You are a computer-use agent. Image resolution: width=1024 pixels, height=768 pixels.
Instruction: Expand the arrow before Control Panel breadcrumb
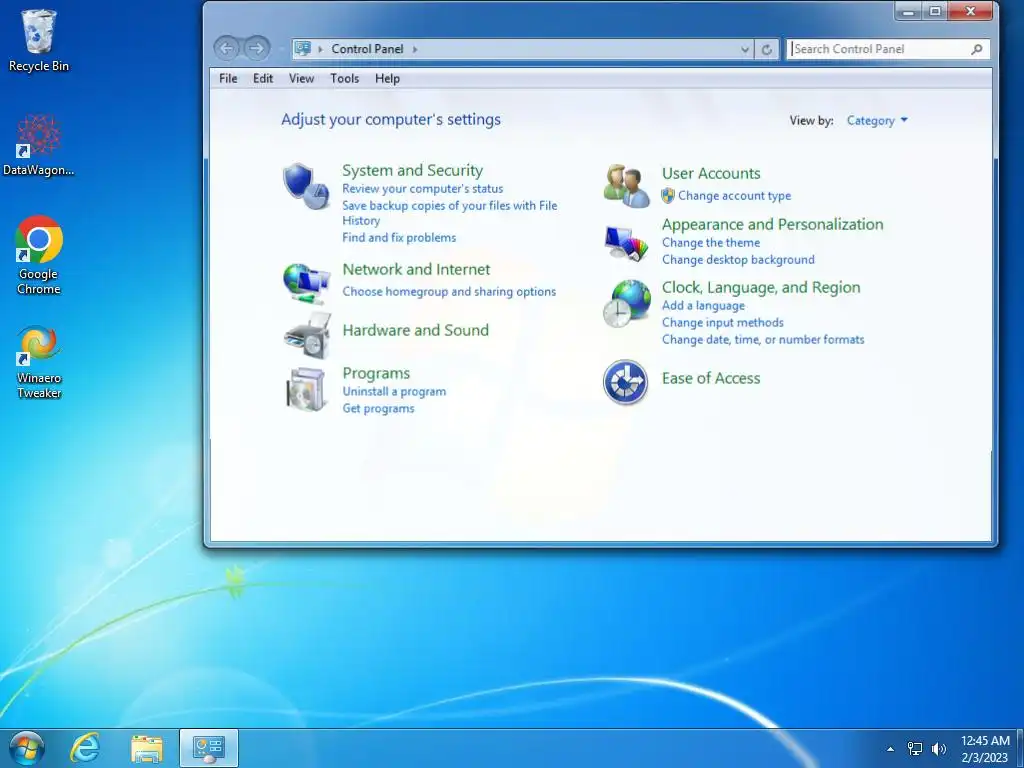click(321, 49)
